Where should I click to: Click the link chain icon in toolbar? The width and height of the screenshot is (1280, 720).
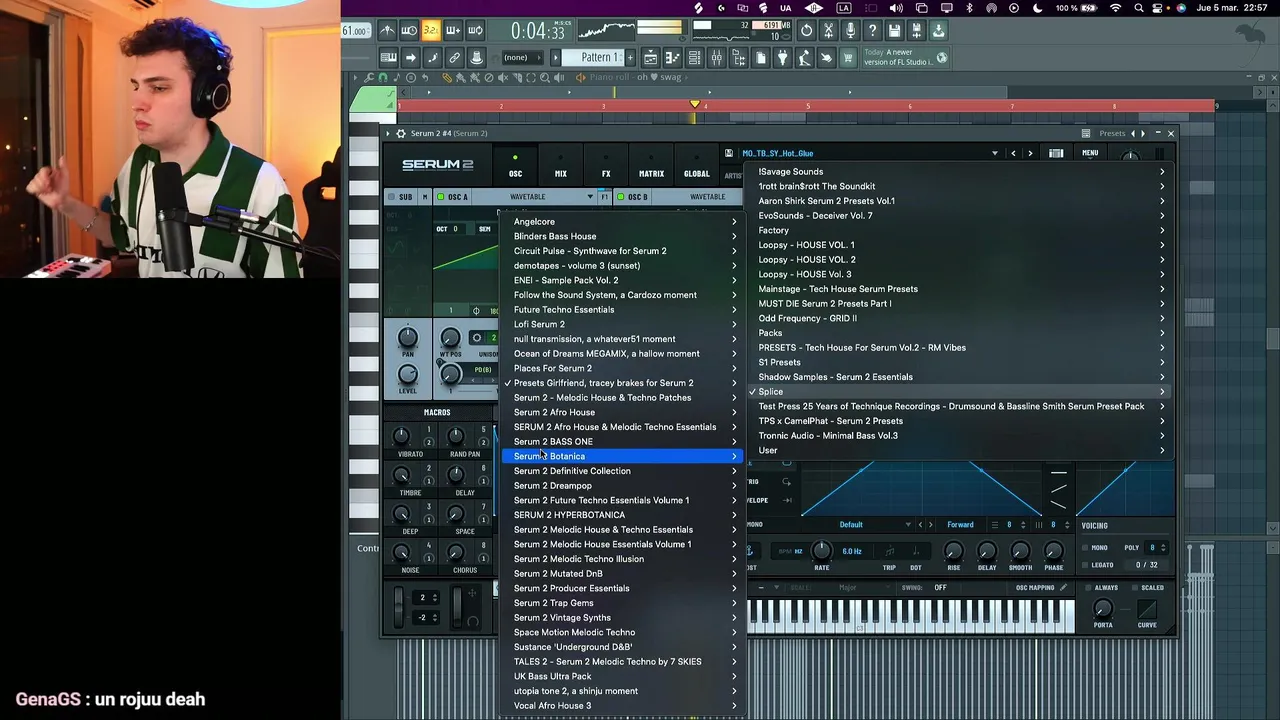coord(454,57)
